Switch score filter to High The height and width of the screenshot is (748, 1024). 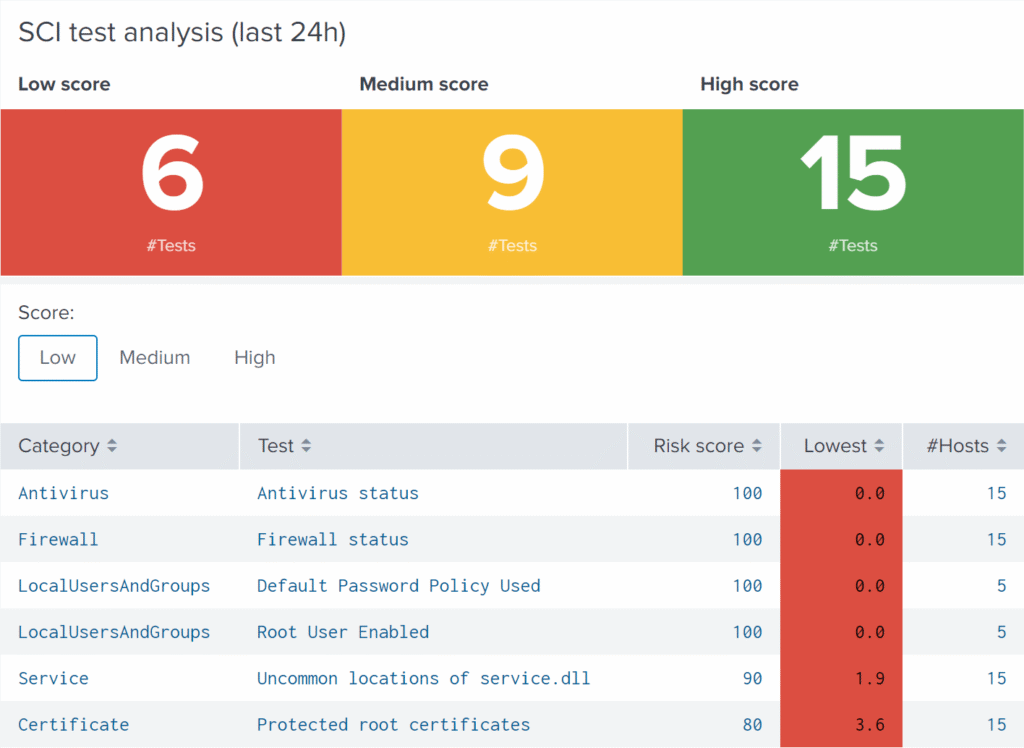(255, 358)
